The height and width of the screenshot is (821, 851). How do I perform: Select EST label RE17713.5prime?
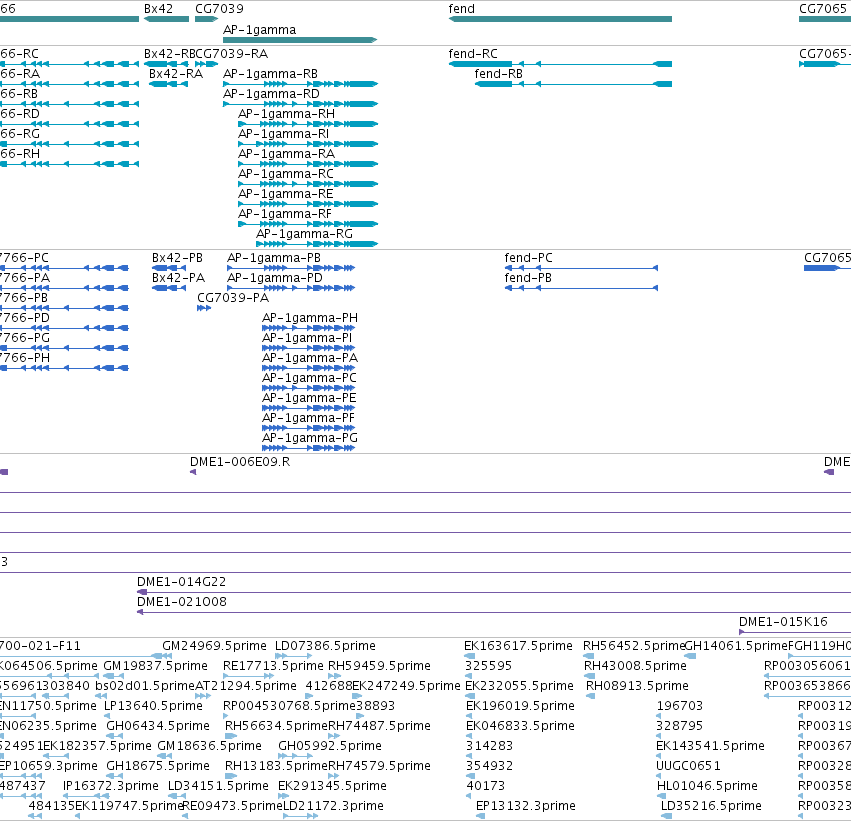coord(273,666)
